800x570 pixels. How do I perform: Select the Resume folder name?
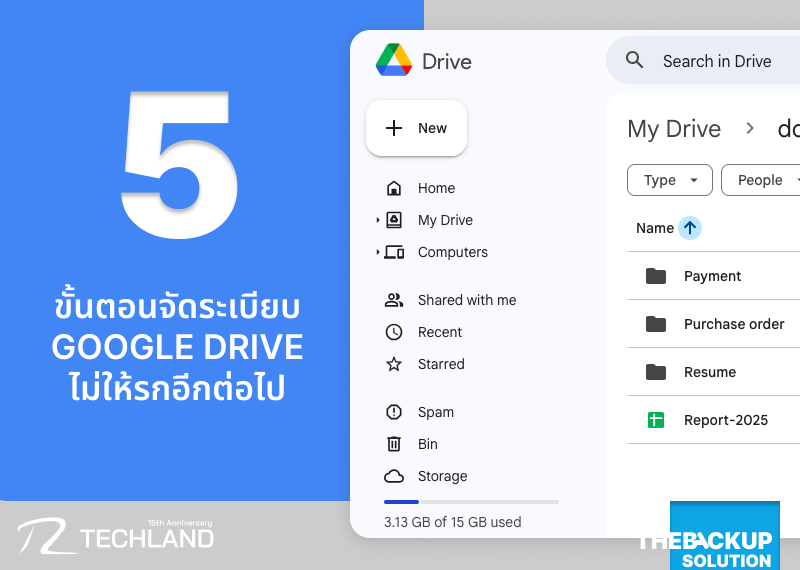click(710, 372)
